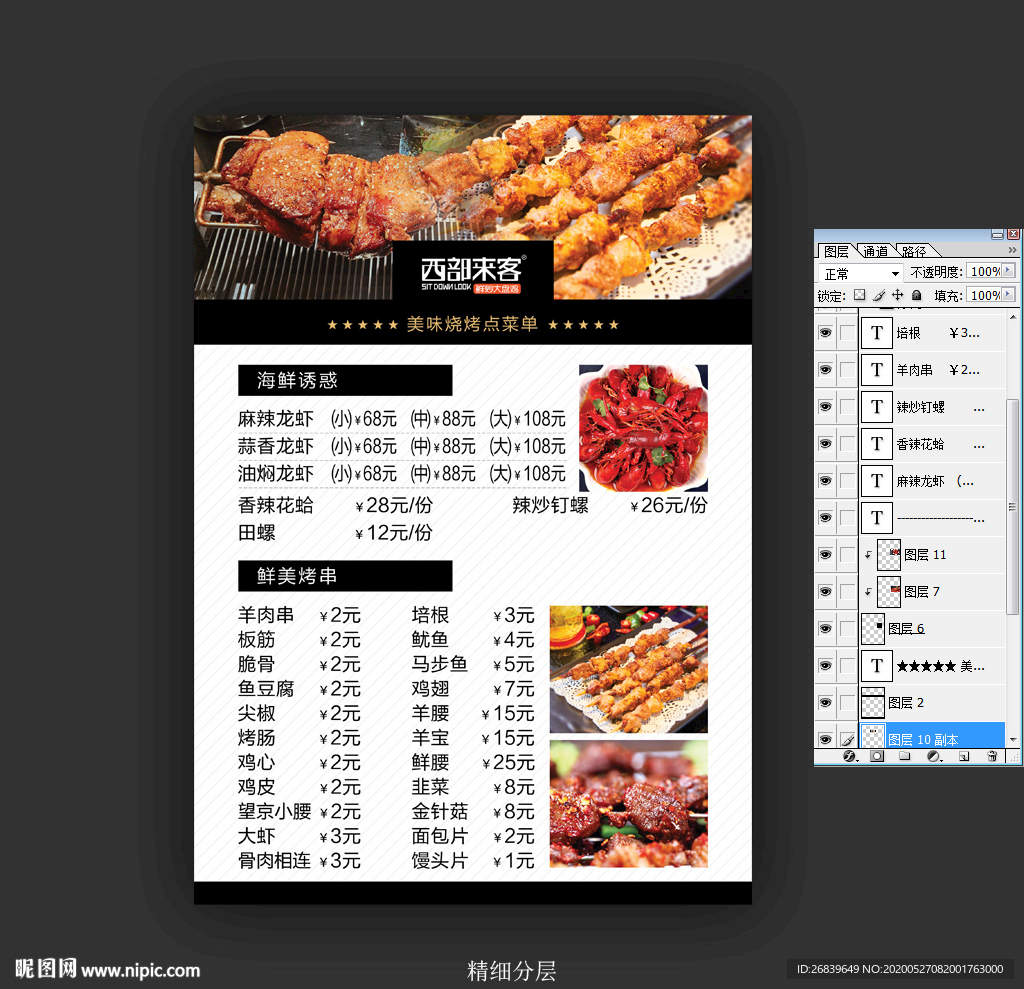This screenshot has height=989, width=1024.
Task: Collapse the layers panel window
Action: pos(997,234)
